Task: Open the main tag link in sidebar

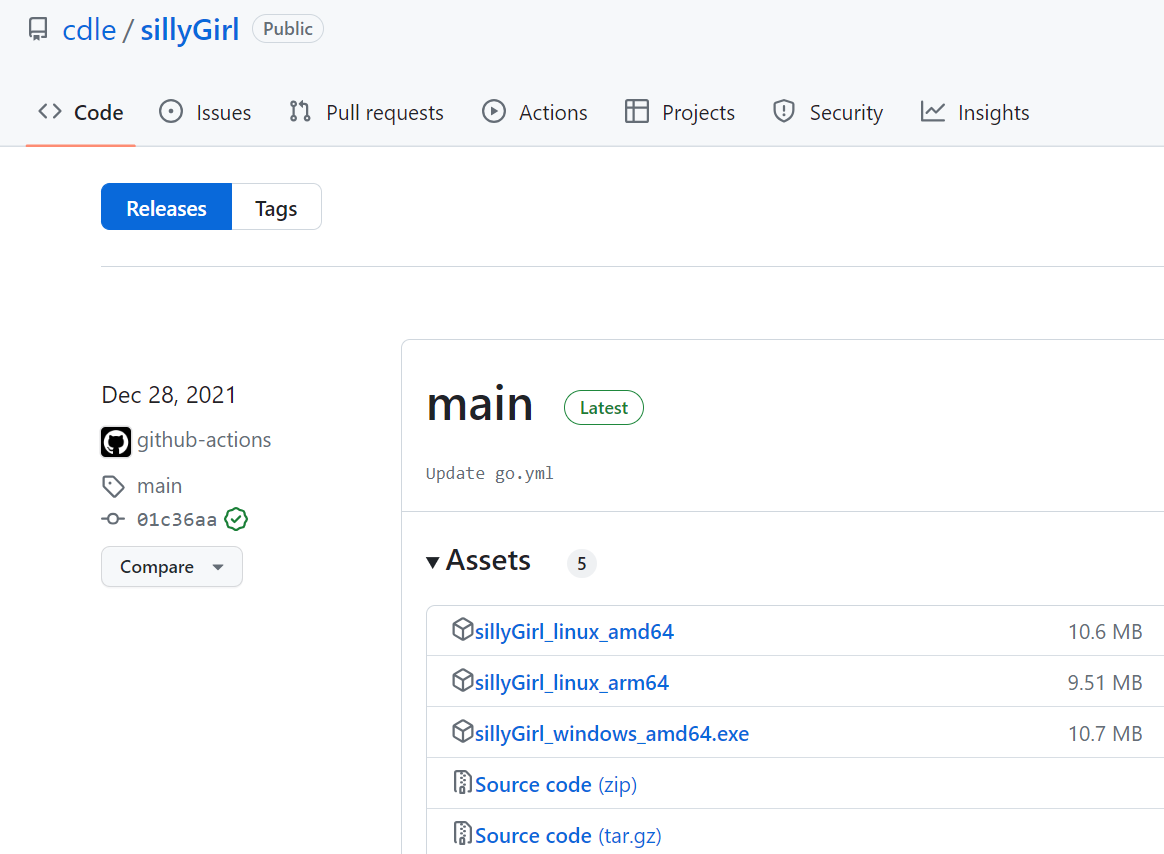Action: click(x=160, y=486)
